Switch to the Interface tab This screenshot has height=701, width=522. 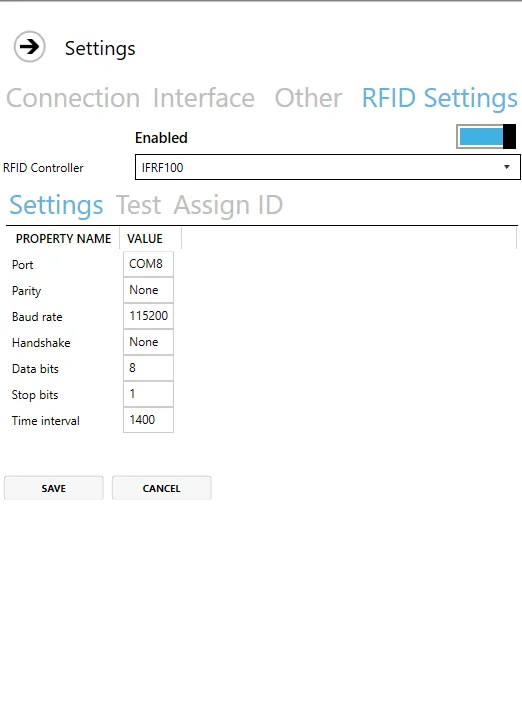204,98
